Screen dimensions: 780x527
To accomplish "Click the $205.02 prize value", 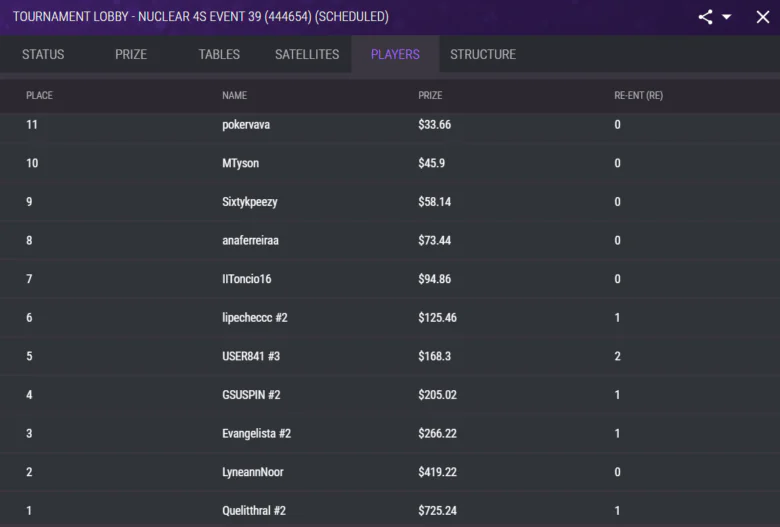I will coord(437,395).
